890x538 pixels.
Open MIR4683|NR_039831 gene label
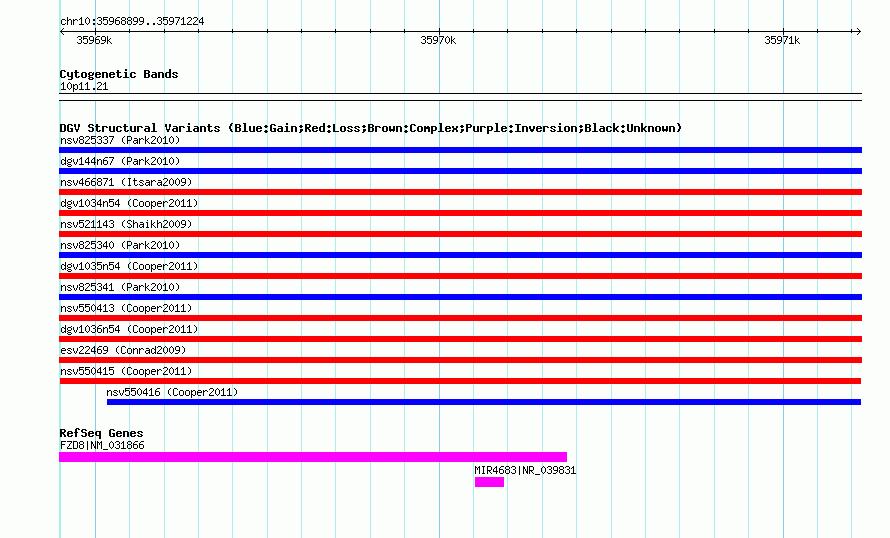(x=525, y=470)
